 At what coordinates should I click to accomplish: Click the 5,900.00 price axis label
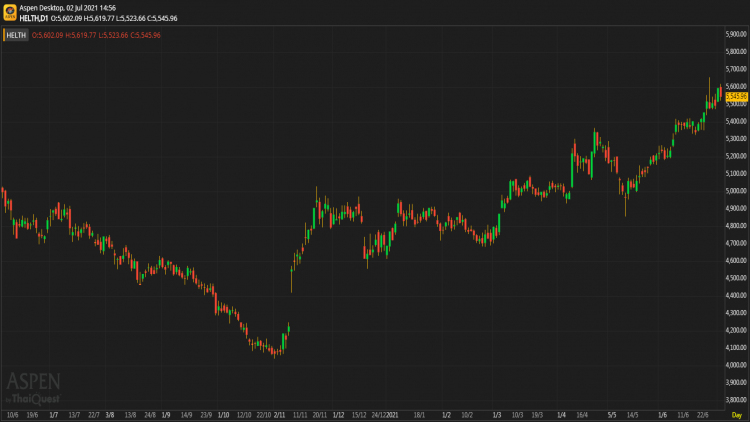(736, 34)
